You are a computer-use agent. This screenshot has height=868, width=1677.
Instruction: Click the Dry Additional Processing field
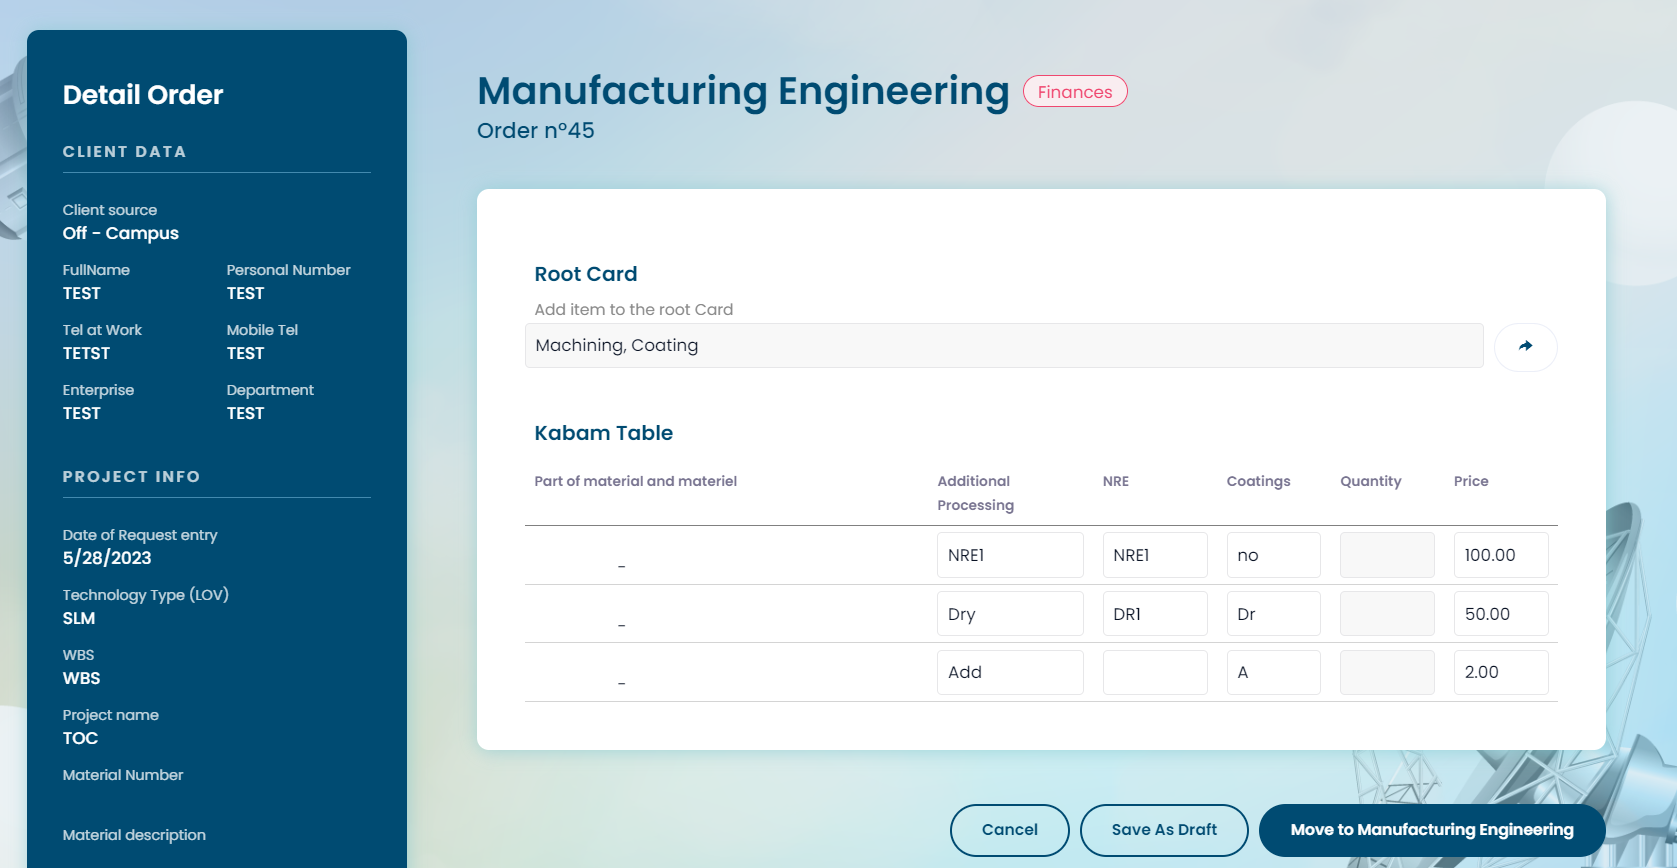coord(1009,614)
